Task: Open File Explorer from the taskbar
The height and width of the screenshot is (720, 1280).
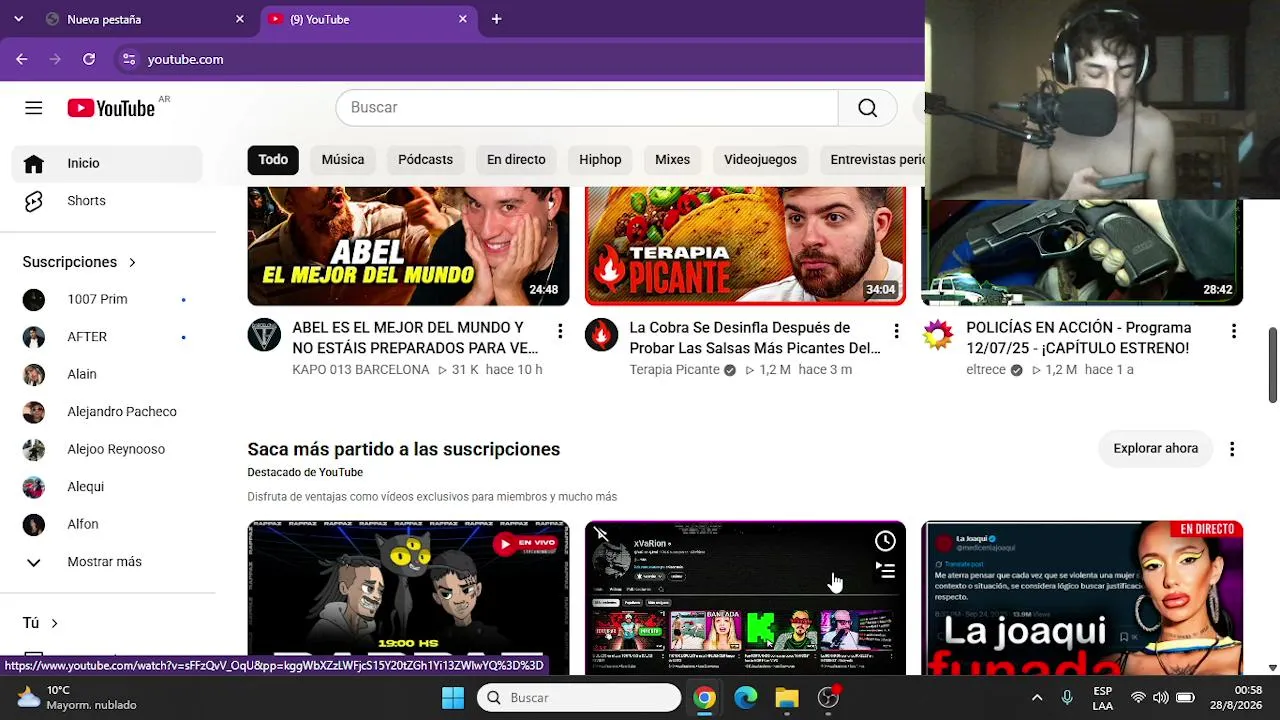Action: pos(787,697)
